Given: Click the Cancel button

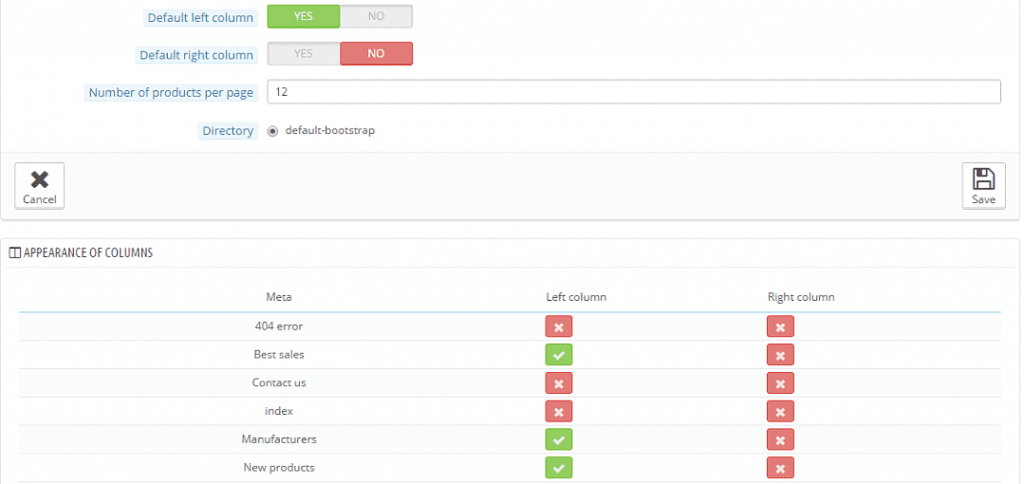Looking at the screenshot, I should pos(39,186).
